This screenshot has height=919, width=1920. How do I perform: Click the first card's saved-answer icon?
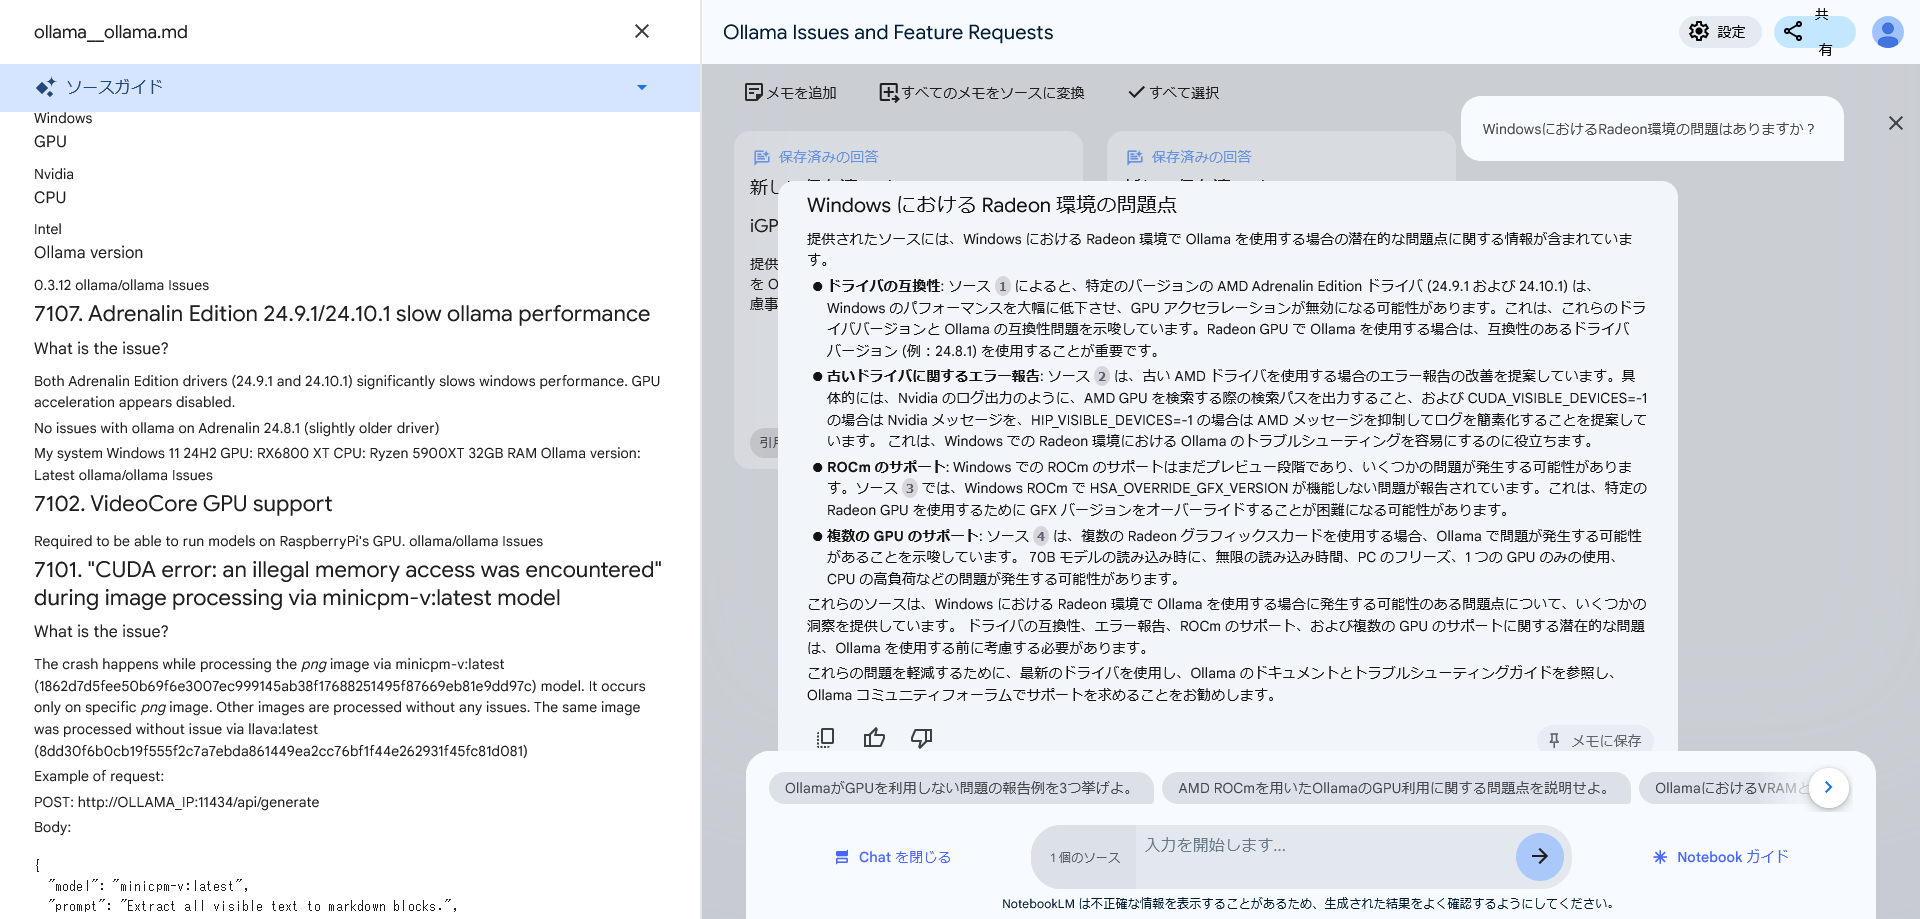coord(762,157)
